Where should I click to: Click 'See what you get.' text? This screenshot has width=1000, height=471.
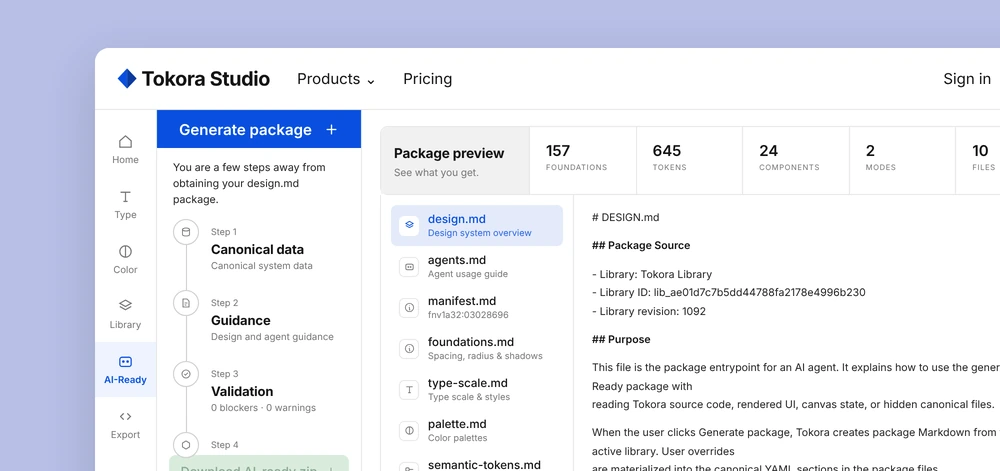click(436, 173)
